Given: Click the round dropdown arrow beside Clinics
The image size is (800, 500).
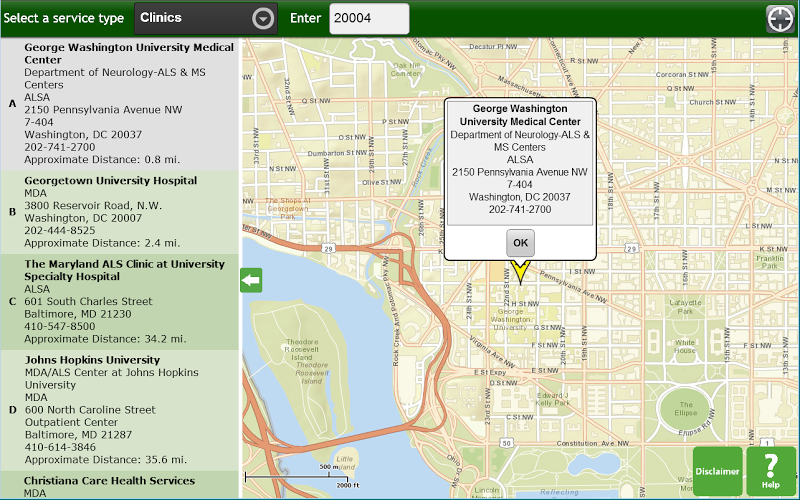Looking at the screenshot, I should coord(263,18).
